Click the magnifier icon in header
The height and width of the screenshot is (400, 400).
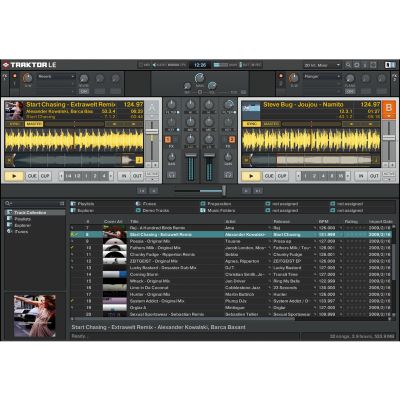(x=348, y=65)
